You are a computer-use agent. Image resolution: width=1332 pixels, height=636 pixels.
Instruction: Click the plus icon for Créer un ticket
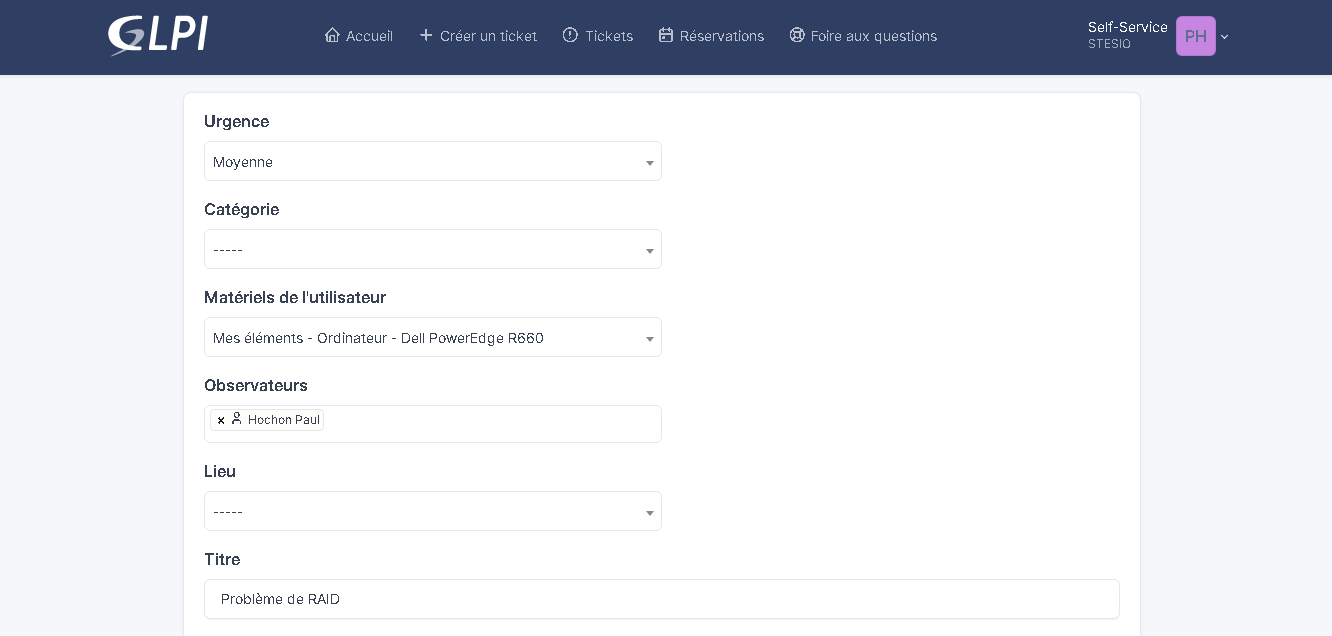click(426, 35)
